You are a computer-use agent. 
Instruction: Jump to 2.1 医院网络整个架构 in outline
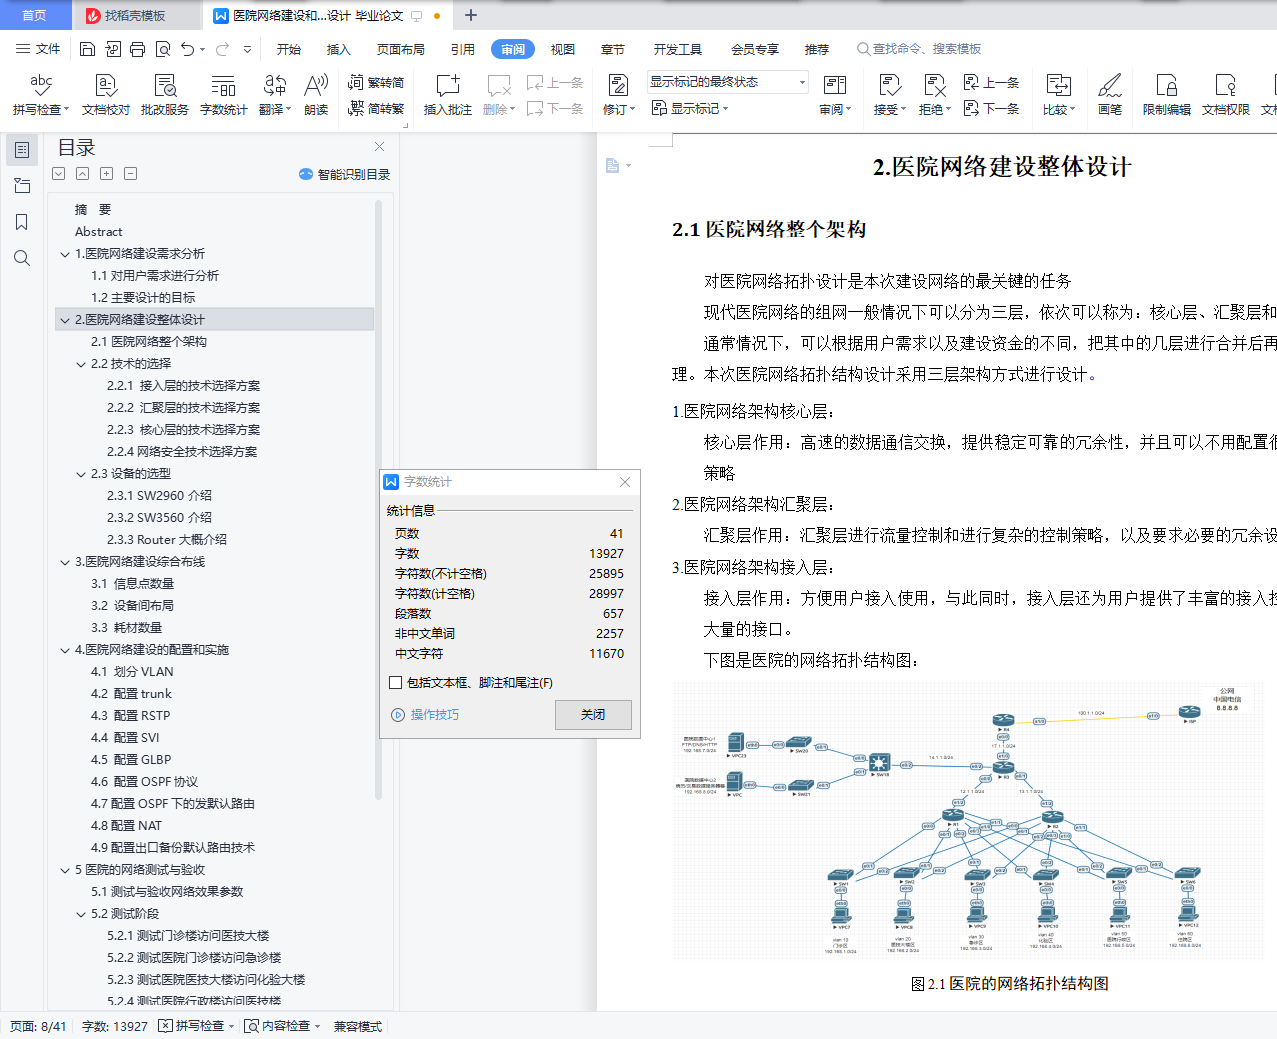[x=148, y=342]
